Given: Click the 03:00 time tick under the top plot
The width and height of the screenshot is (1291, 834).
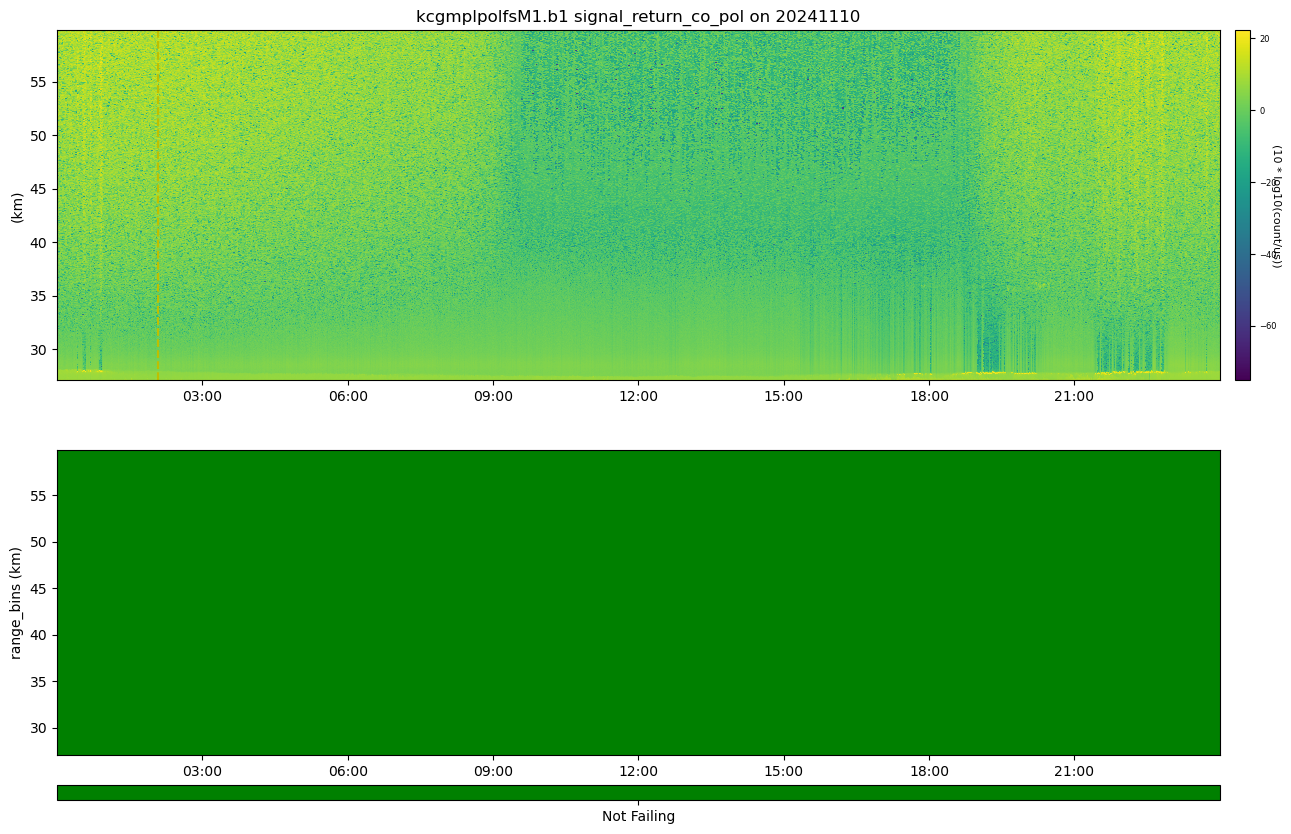Looking at the screenshot, I should (203, 396).
